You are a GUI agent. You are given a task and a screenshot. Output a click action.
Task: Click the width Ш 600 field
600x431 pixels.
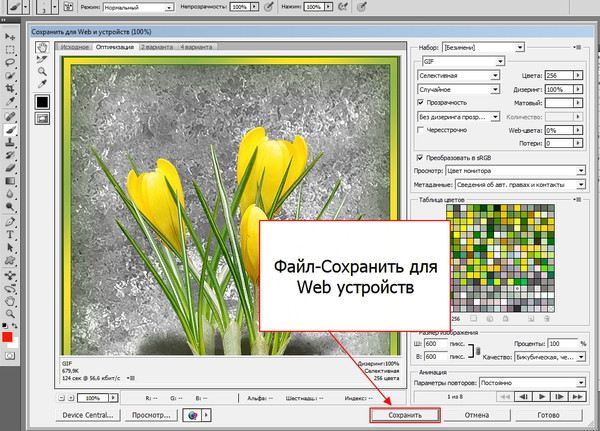(436, 344)
